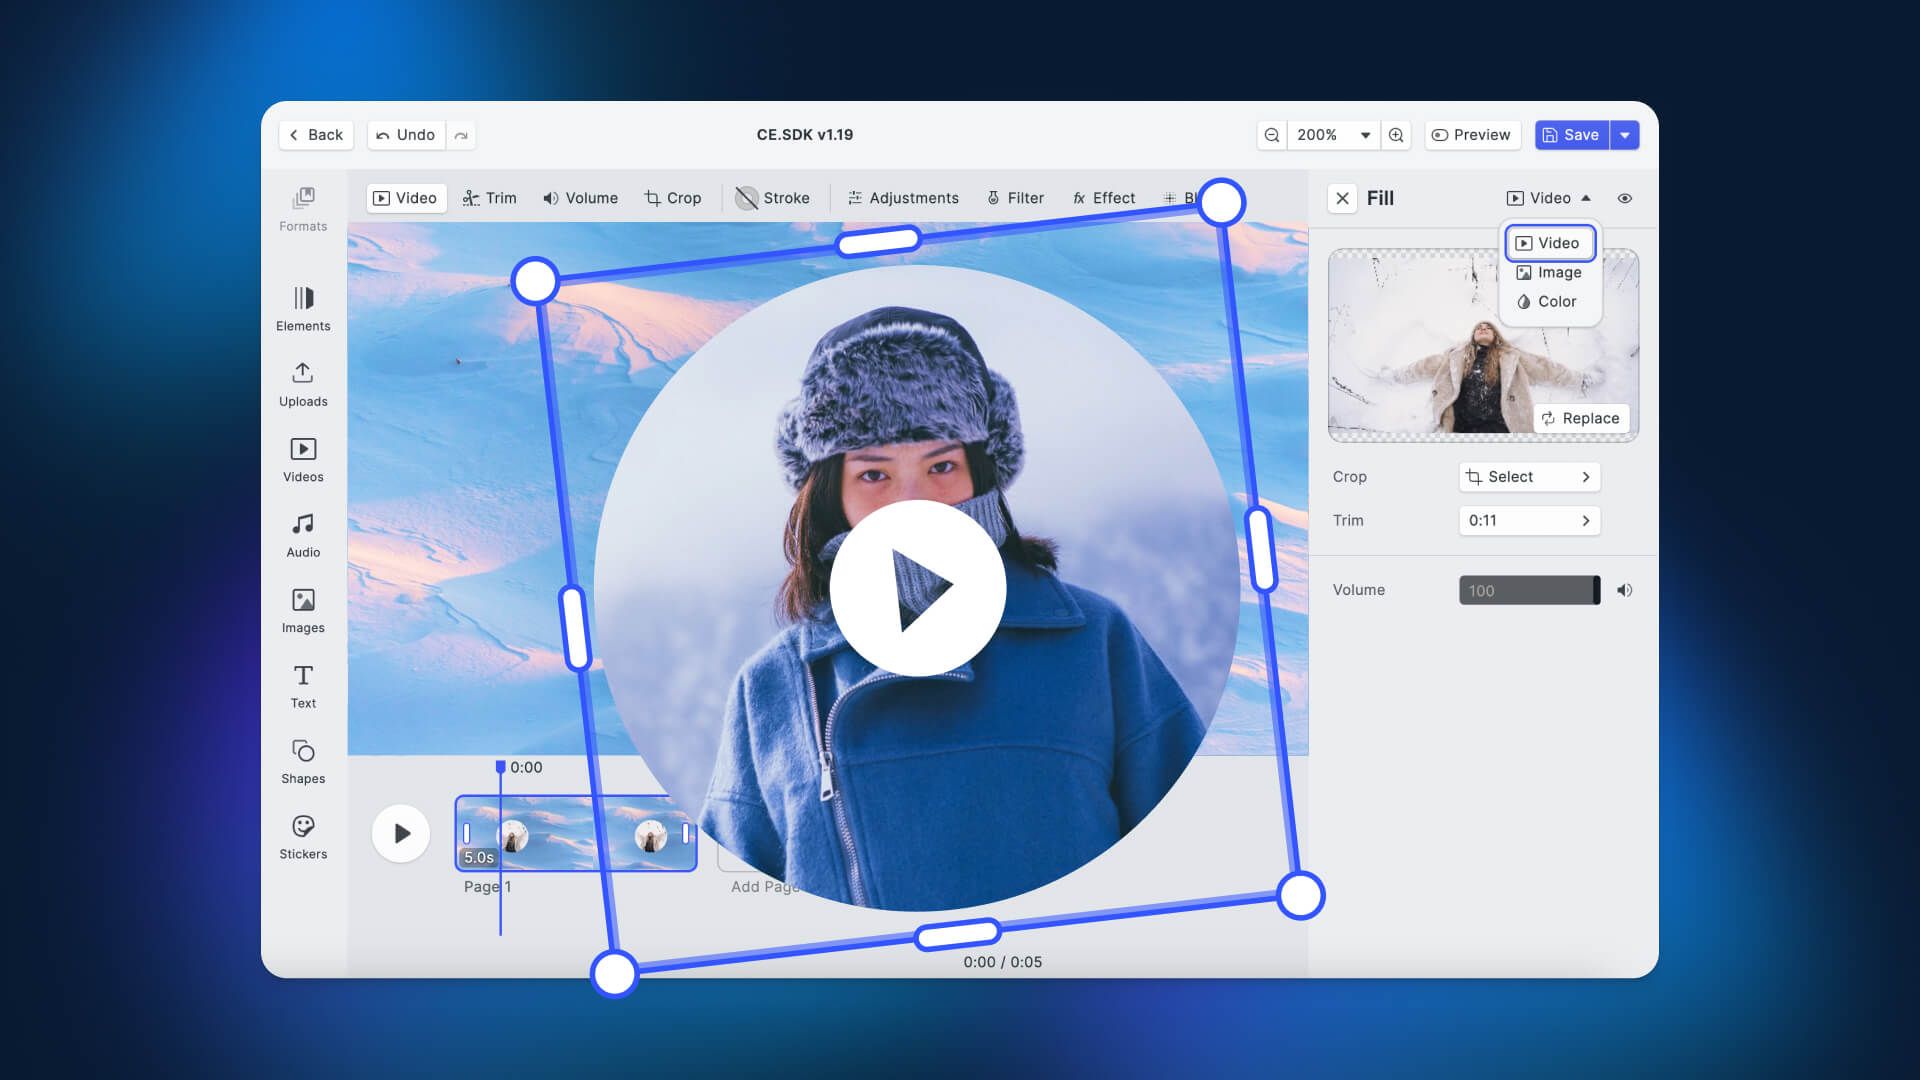
Task: Toggle undo history redo arrow
Action: [462, 135]
